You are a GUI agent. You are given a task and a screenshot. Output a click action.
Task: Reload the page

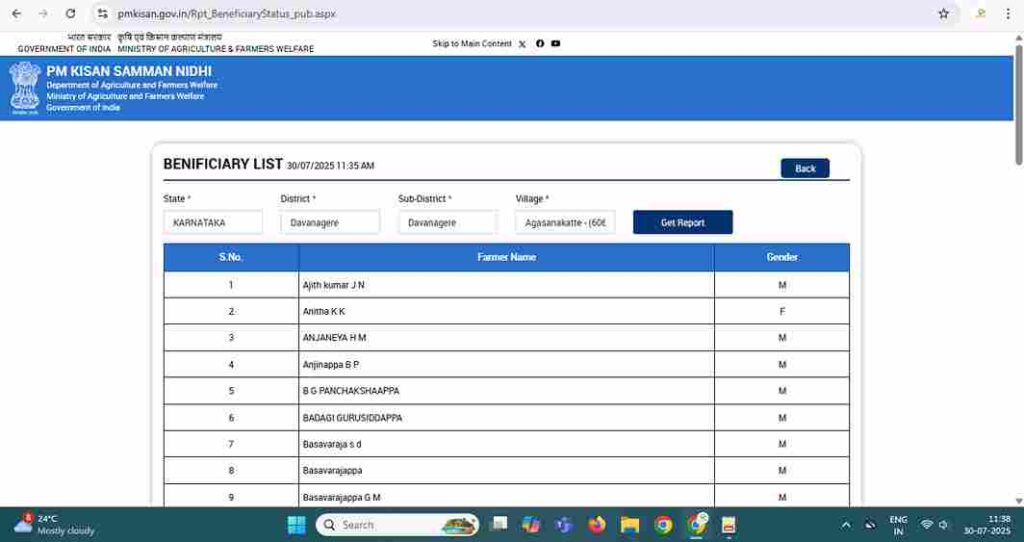[70, 14]
